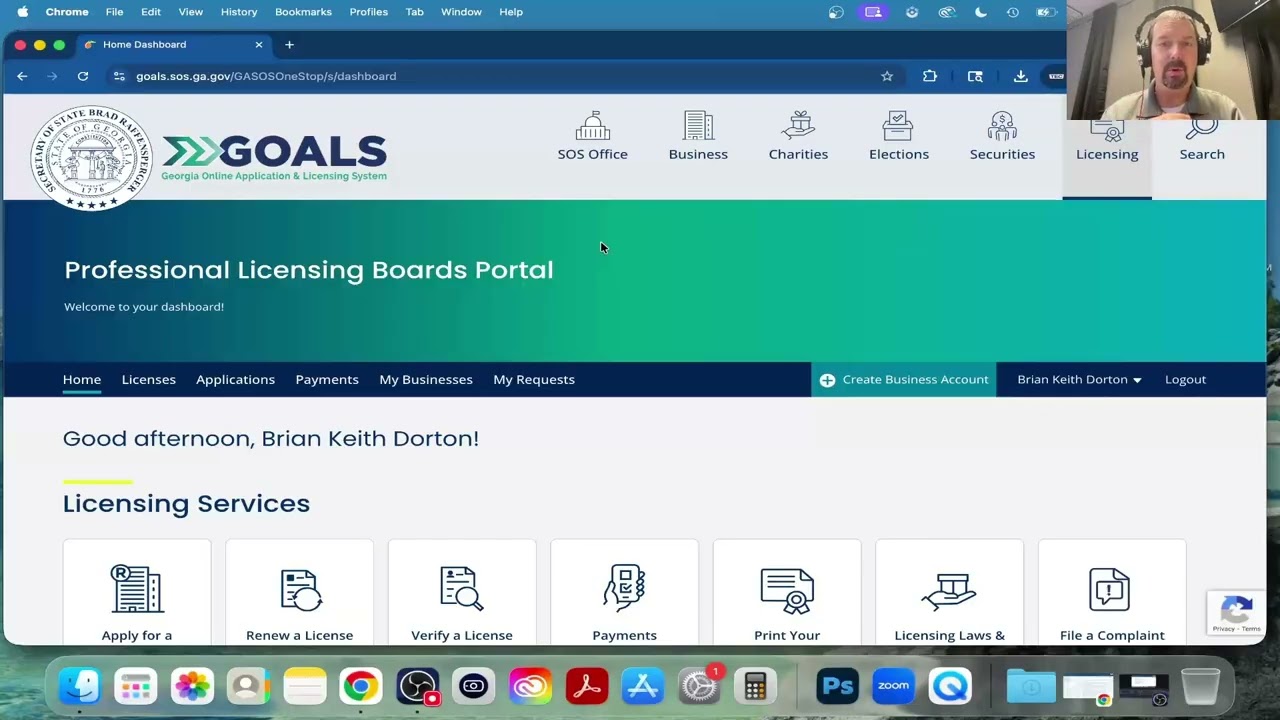The width and height of the screenshot is (1280, 720).
Task: Open the Bookmarks menu
Action: (303, 12)
